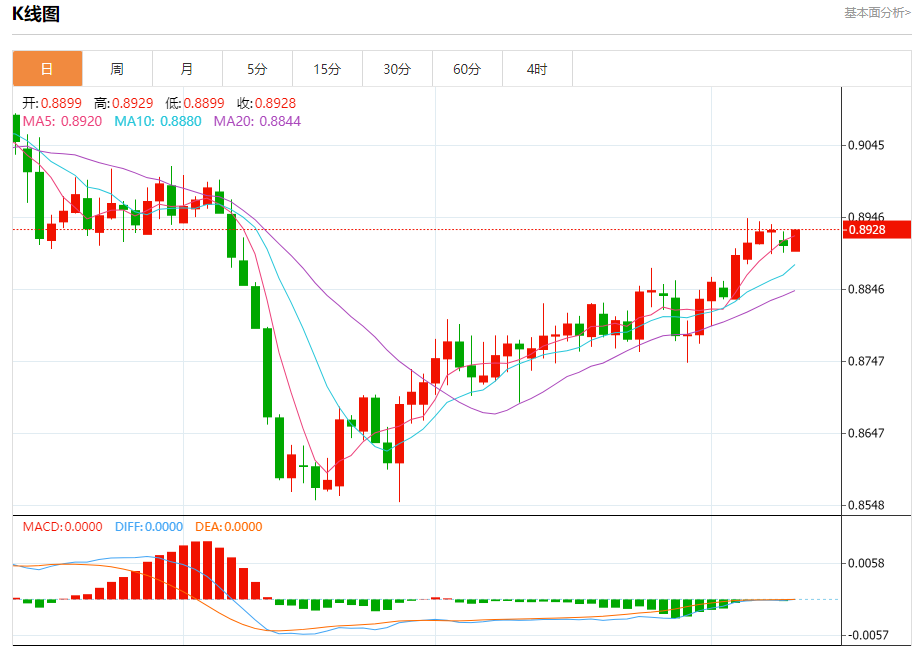Screen dimensions: 921x646
Task: Open the 15分 interval tab
Action: coord(327,69)
